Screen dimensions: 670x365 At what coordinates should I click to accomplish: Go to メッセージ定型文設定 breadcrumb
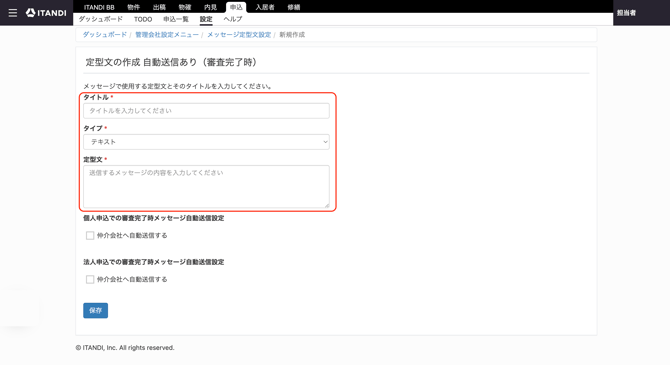click(x=239, y=35)
